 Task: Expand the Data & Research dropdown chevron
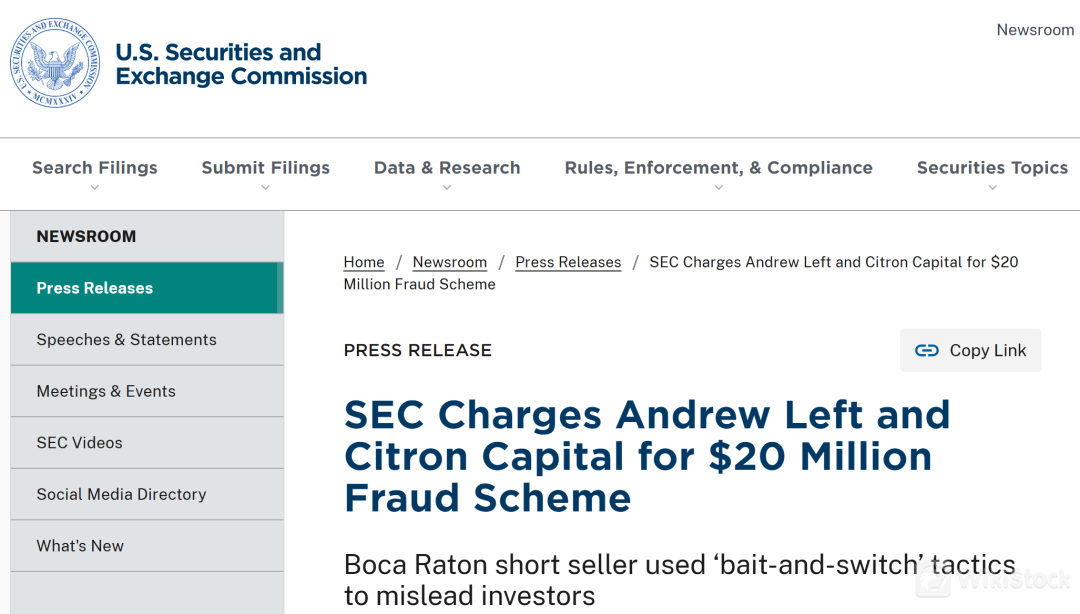click(x=447, y=187)
